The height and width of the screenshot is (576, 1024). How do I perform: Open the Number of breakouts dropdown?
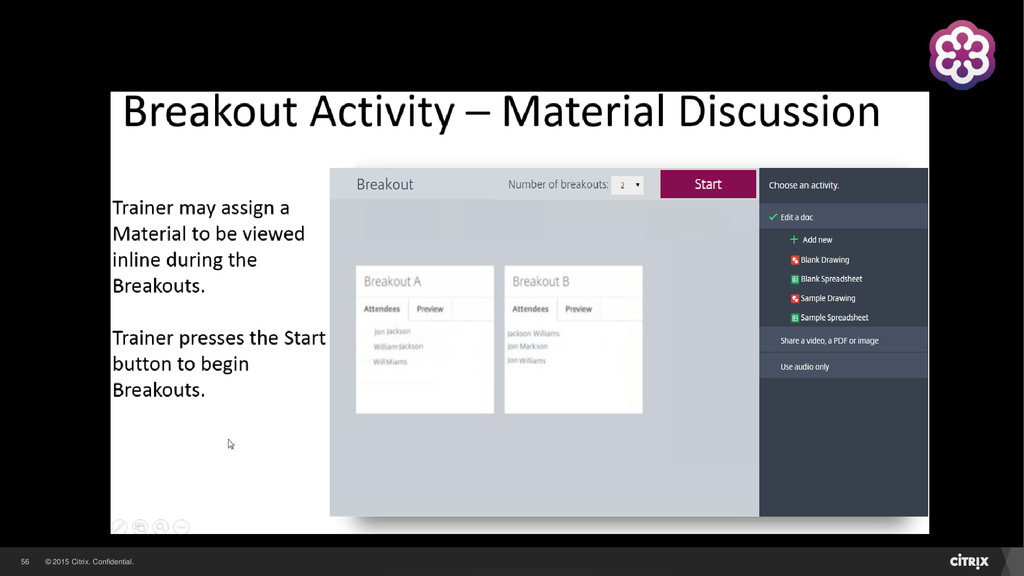pos(628,185)
